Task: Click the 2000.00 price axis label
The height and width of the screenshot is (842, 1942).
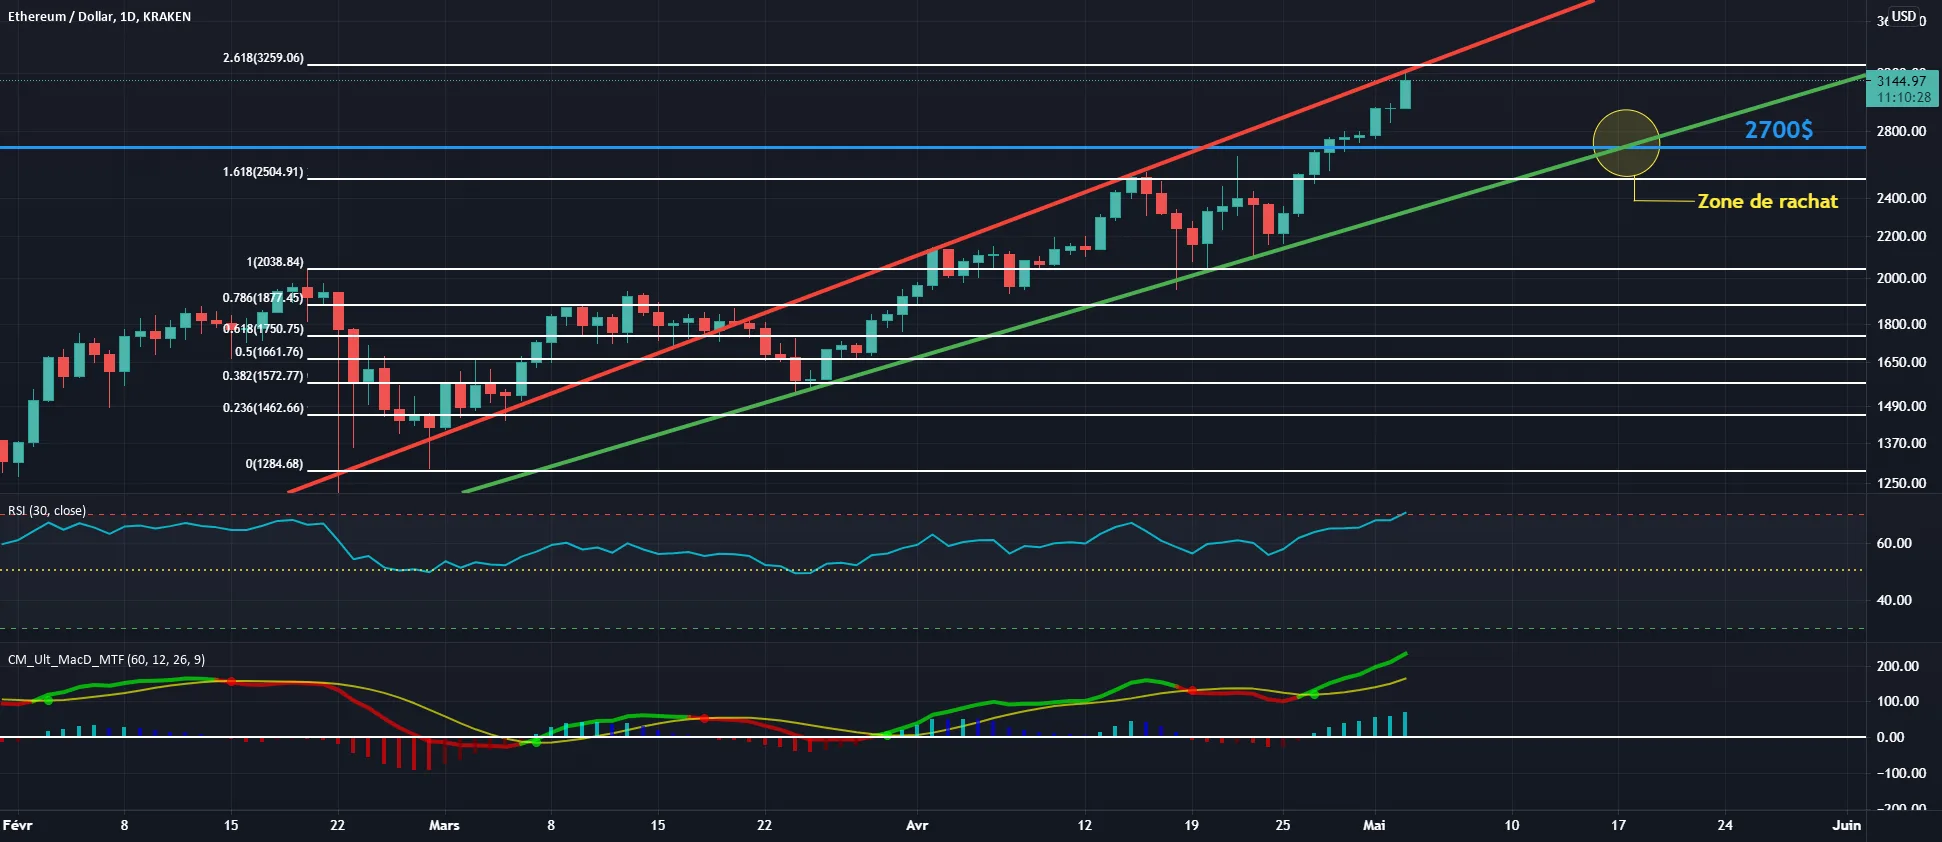Action: coord(1901,278)
